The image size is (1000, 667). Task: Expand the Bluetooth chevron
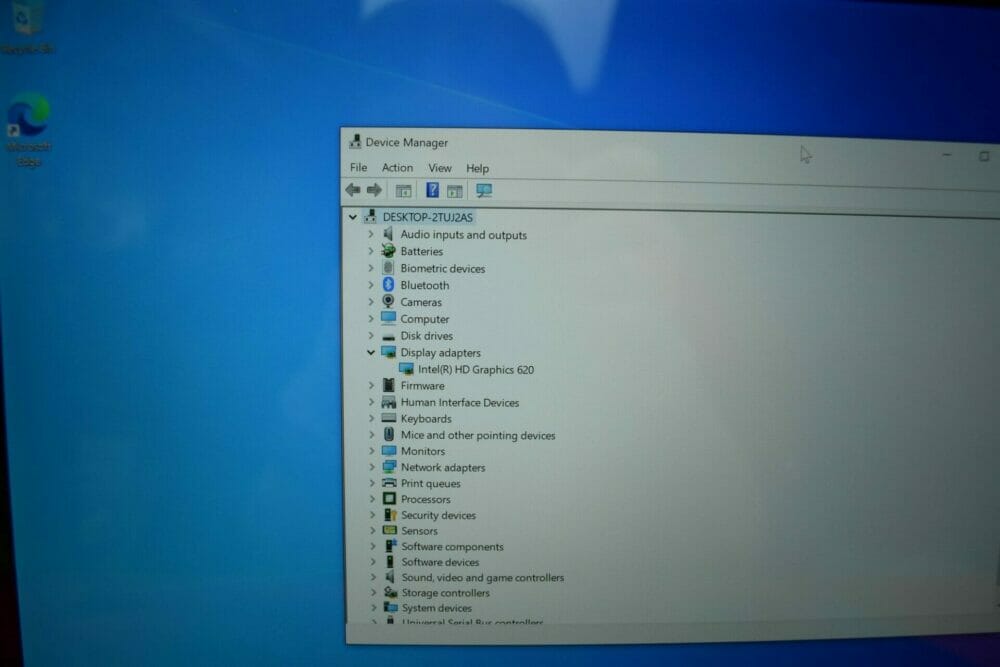coord(371,285)
